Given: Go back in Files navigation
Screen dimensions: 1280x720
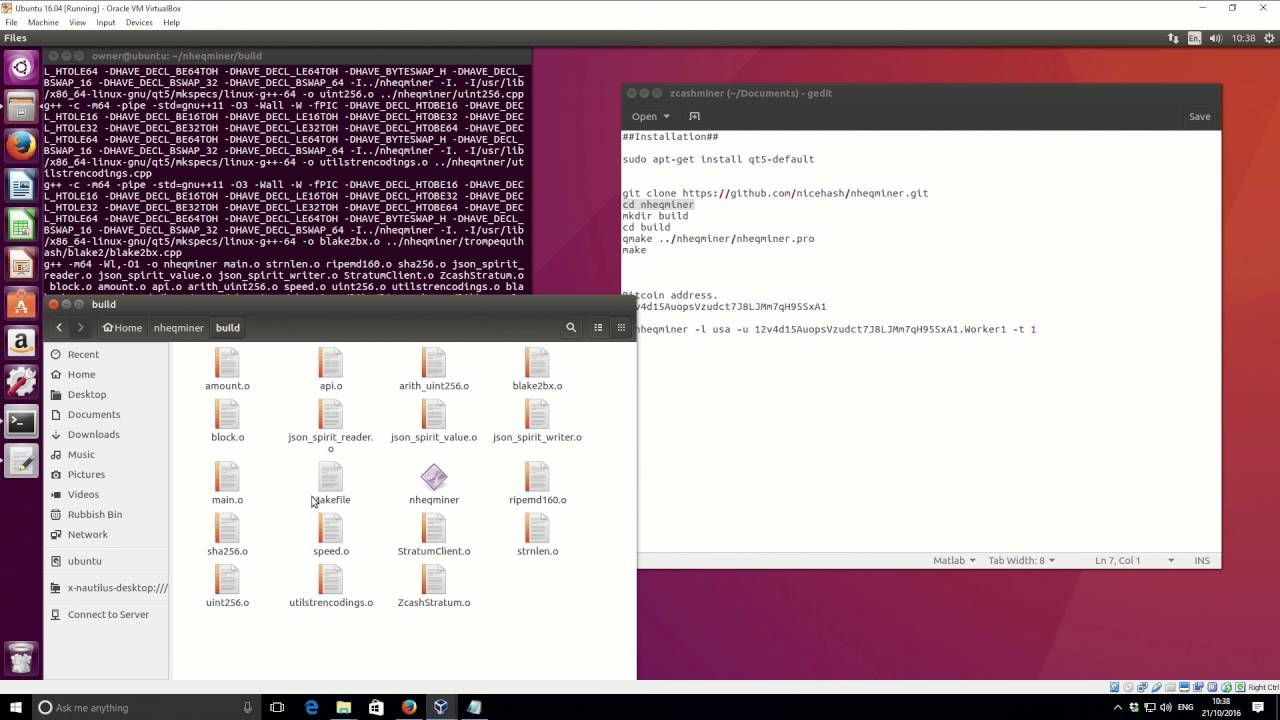Looking at the screenshot, I should point(59,327).
